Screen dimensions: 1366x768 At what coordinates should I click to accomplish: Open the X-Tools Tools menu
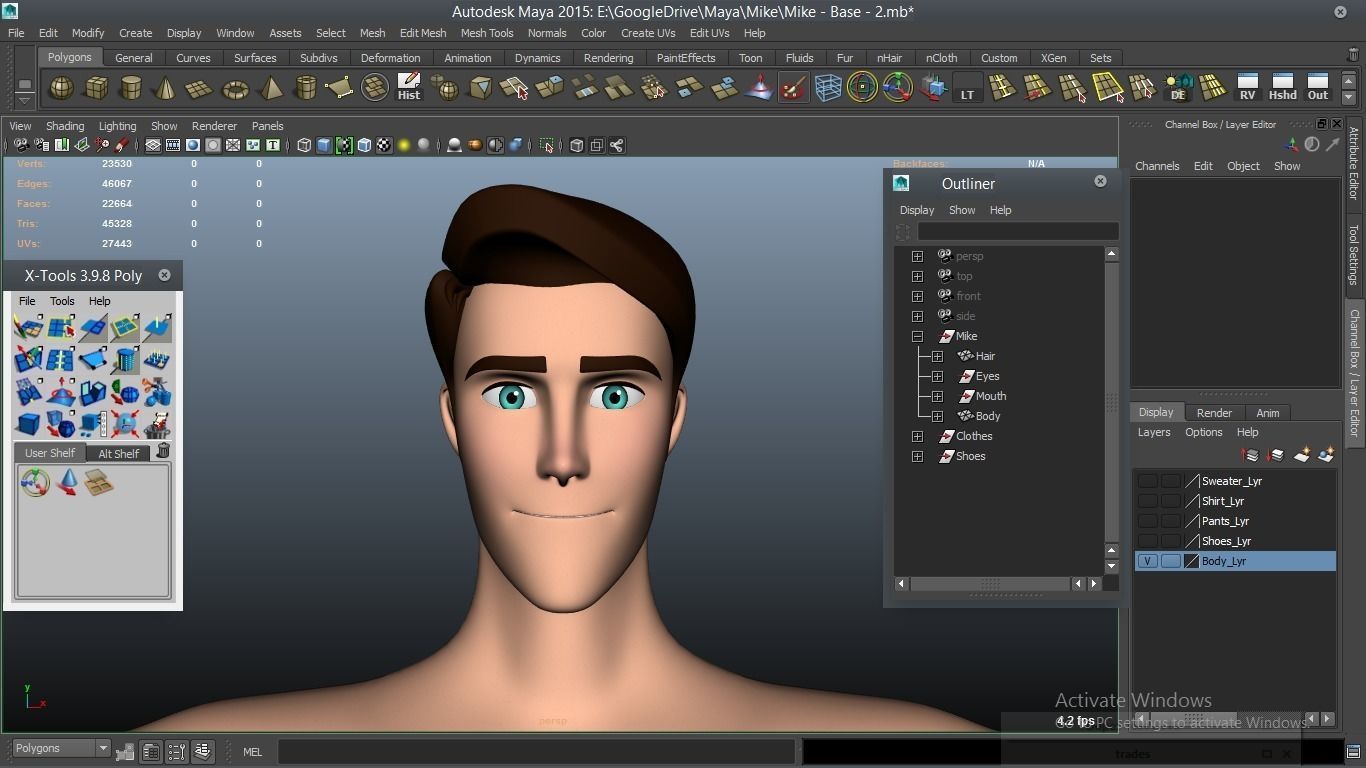click(x=62, y=301)
